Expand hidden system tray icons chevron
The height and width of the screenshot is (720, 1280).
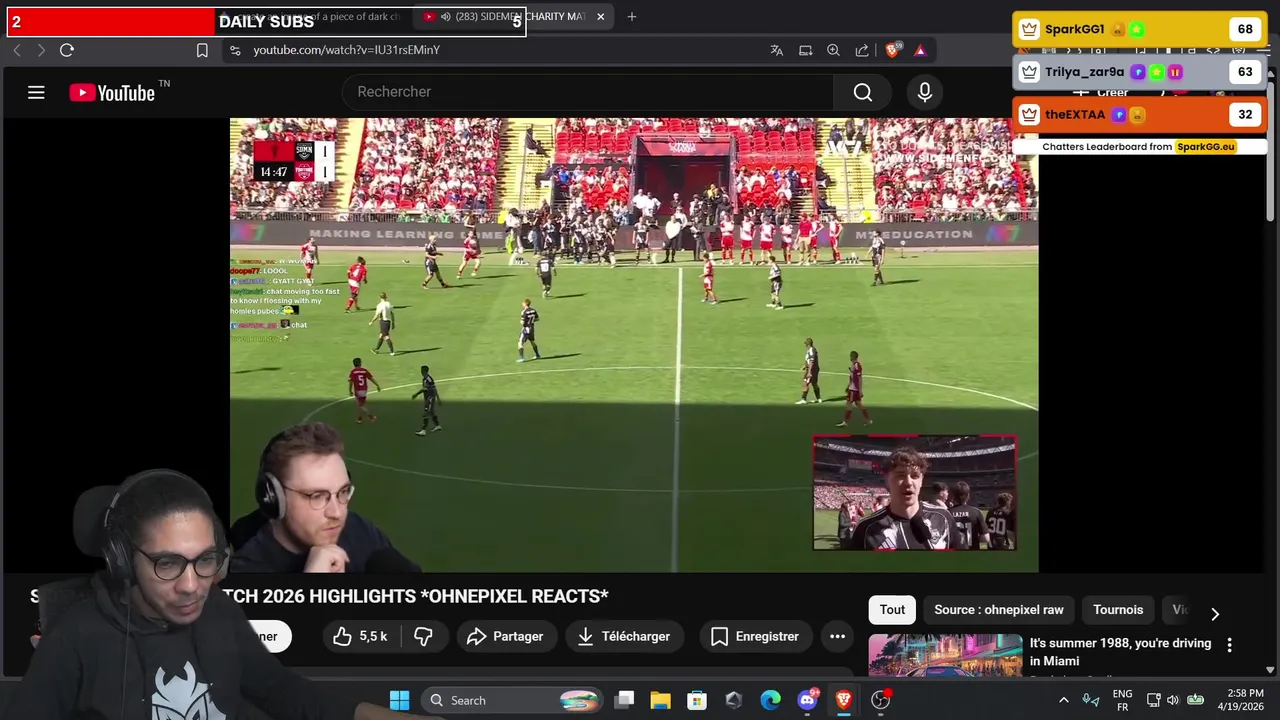(x=1063, y=700)
